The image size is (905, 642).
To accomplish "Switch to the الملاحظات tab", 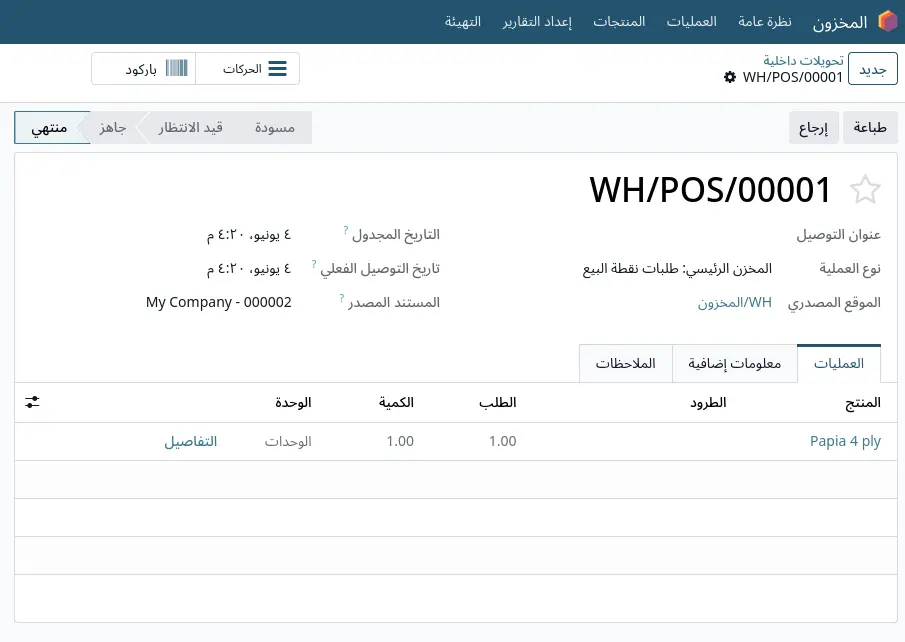I will click(x=626, y=364).
